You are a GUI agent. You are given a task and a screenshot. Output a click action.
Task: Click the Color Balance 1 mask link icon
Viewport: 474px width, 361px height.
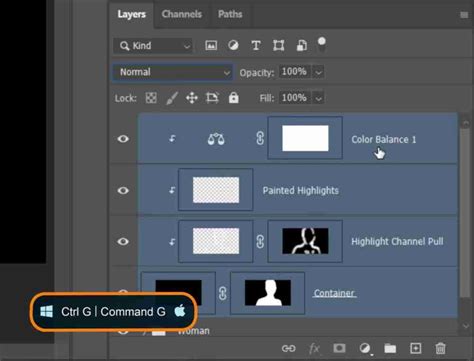[260, 138]
